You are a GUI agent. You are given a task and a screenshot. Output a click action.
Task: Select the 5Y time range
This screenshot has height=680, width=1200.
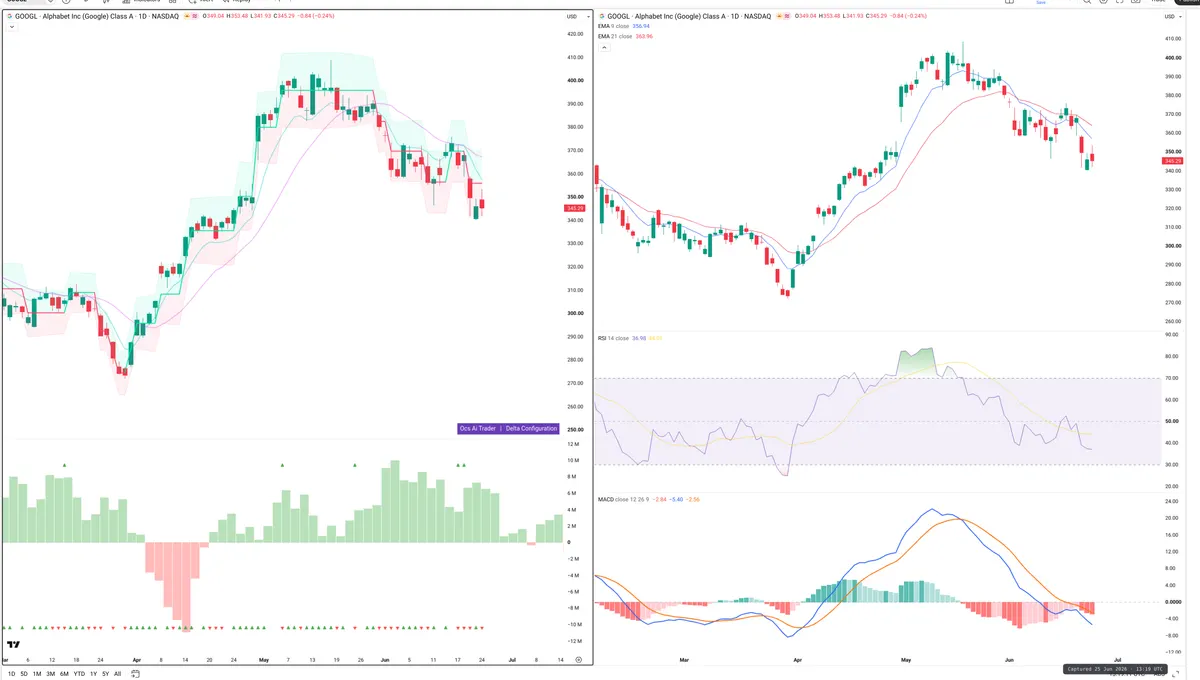pos(105,674)
